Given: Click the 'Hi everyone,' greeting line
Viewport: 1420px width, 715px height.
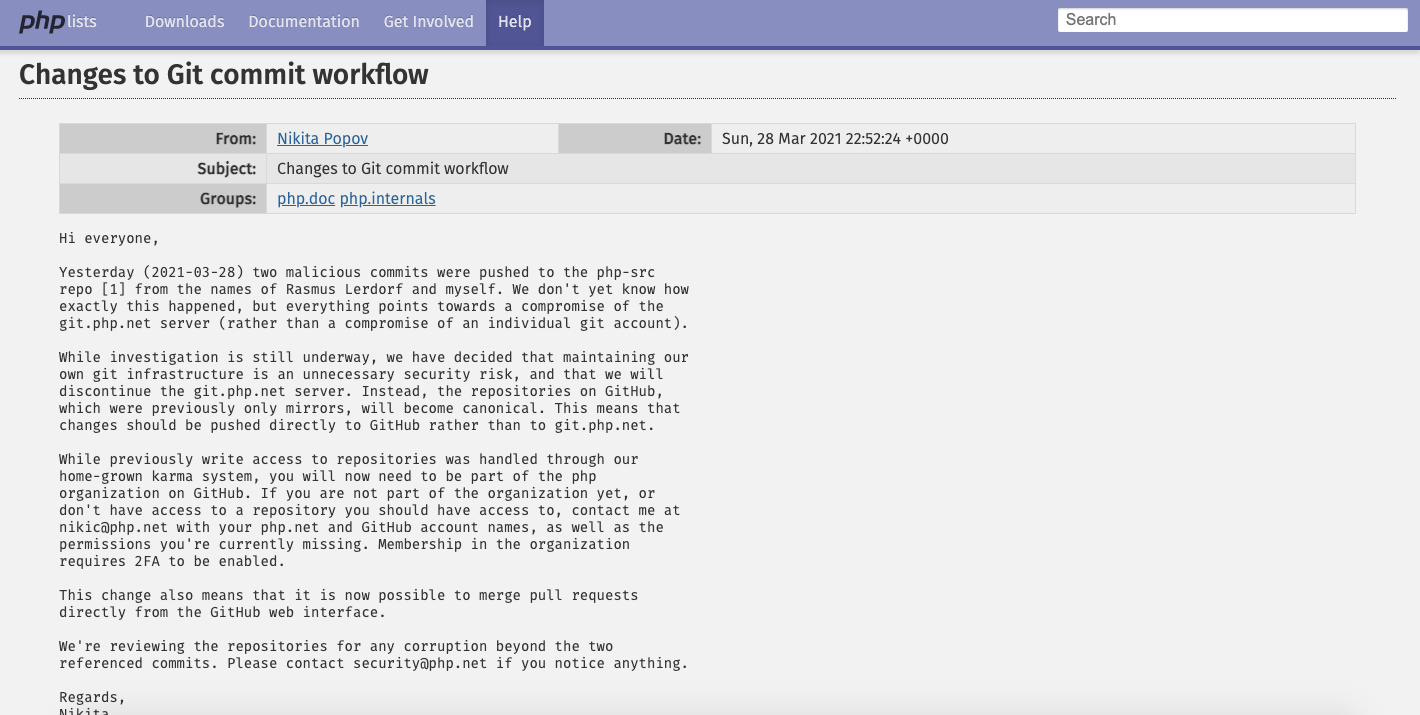Looking at the screenshot, I should [109, 239].
